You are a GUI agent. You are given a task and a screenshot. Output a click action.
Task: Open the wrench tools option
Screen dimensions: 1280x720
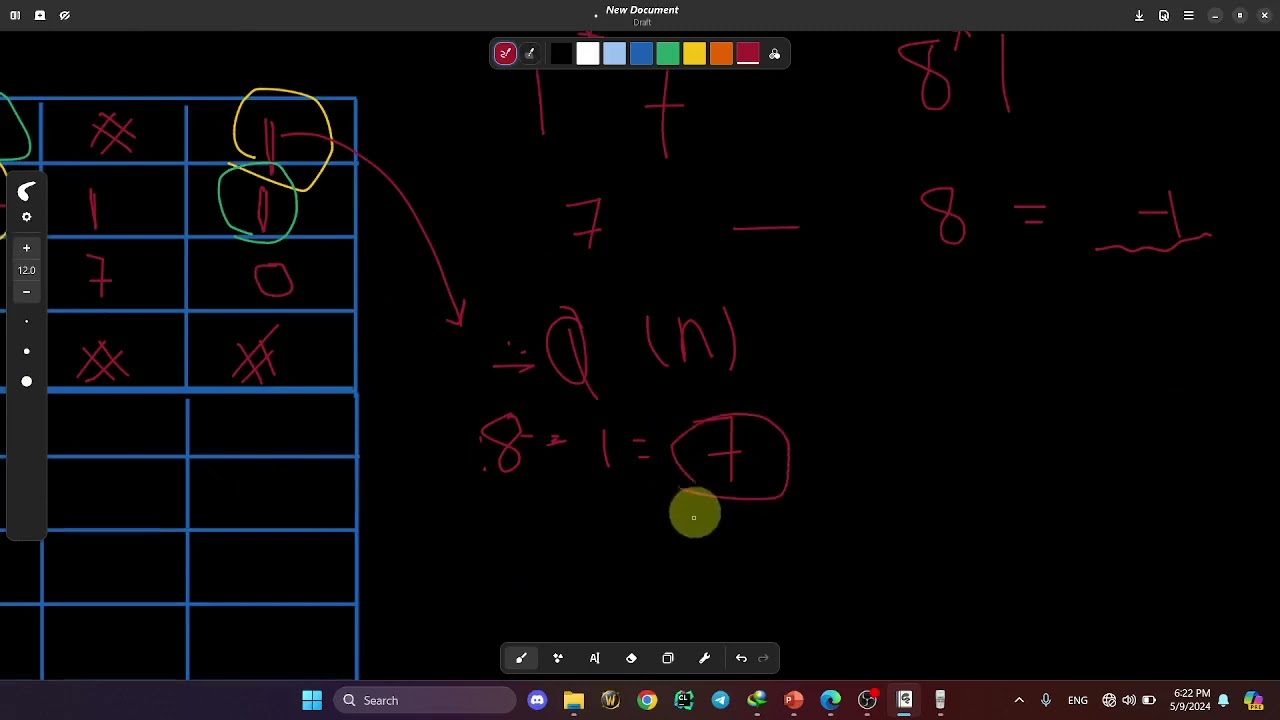[704, 658]
